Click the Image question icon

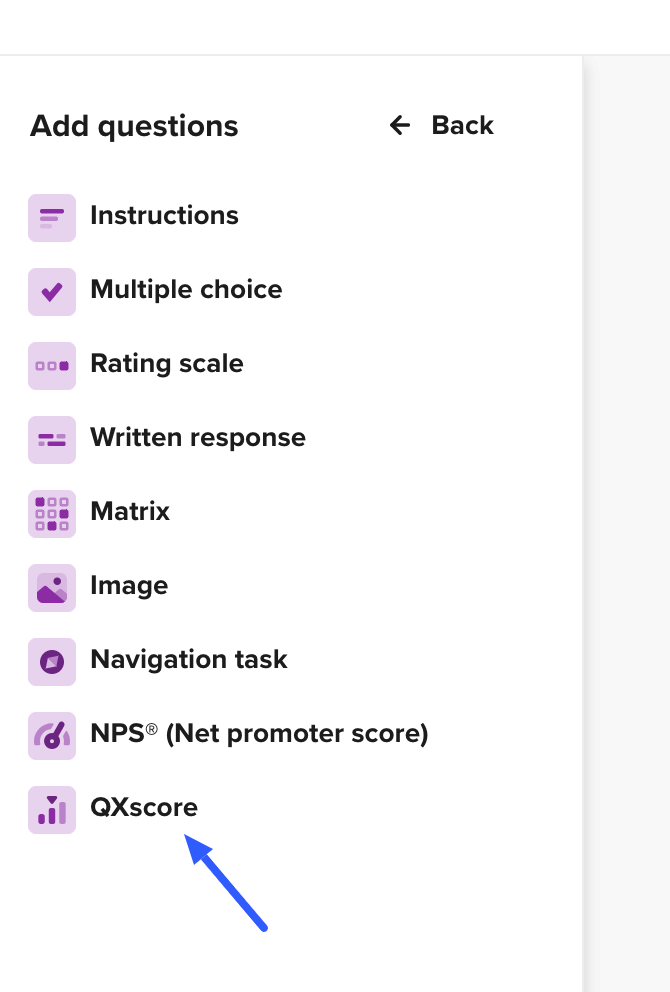pos(52,587)
